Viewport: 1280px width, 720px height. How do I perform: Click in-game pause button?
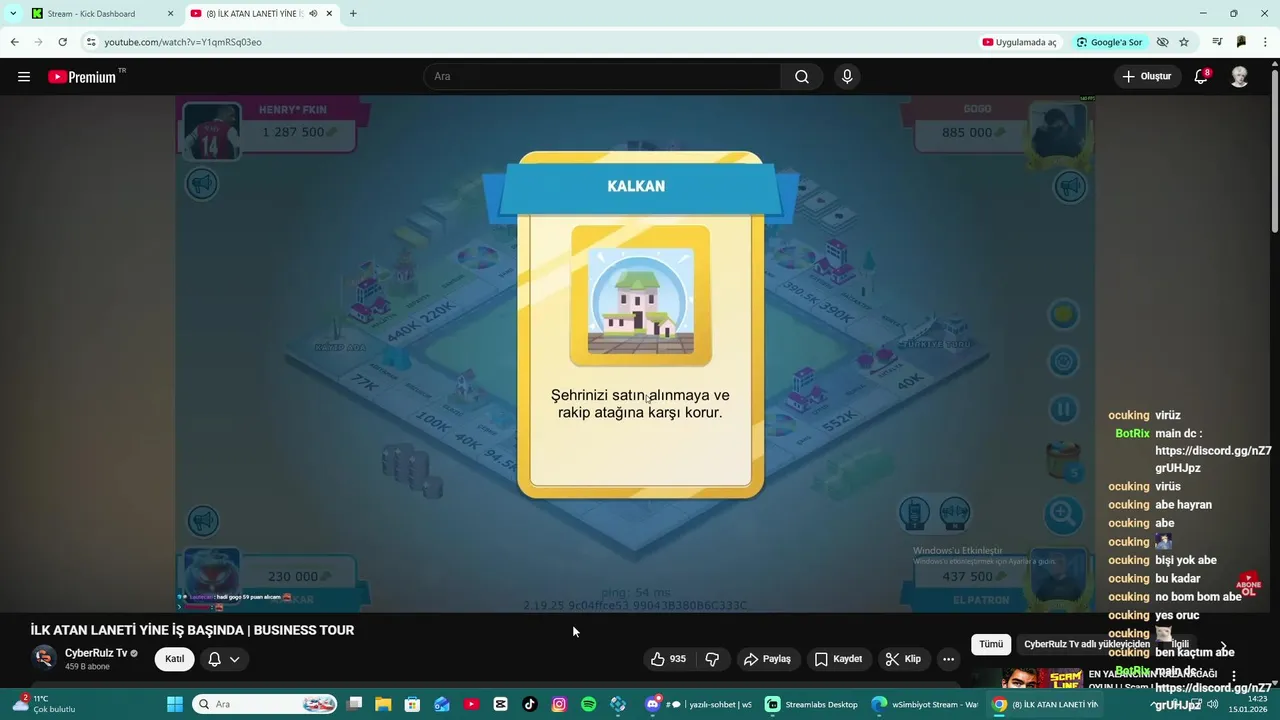[x=1063, y=409]
